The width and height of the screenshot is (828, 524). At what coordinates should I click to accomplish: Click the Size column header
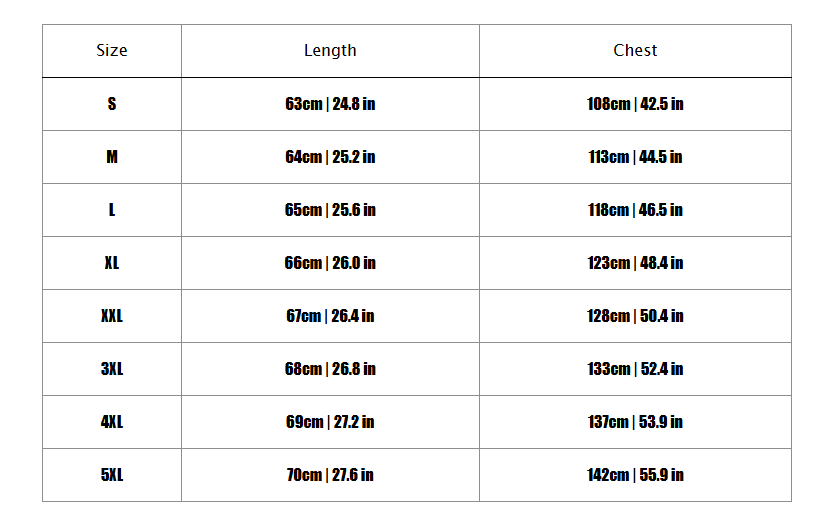tap(112, 51)
